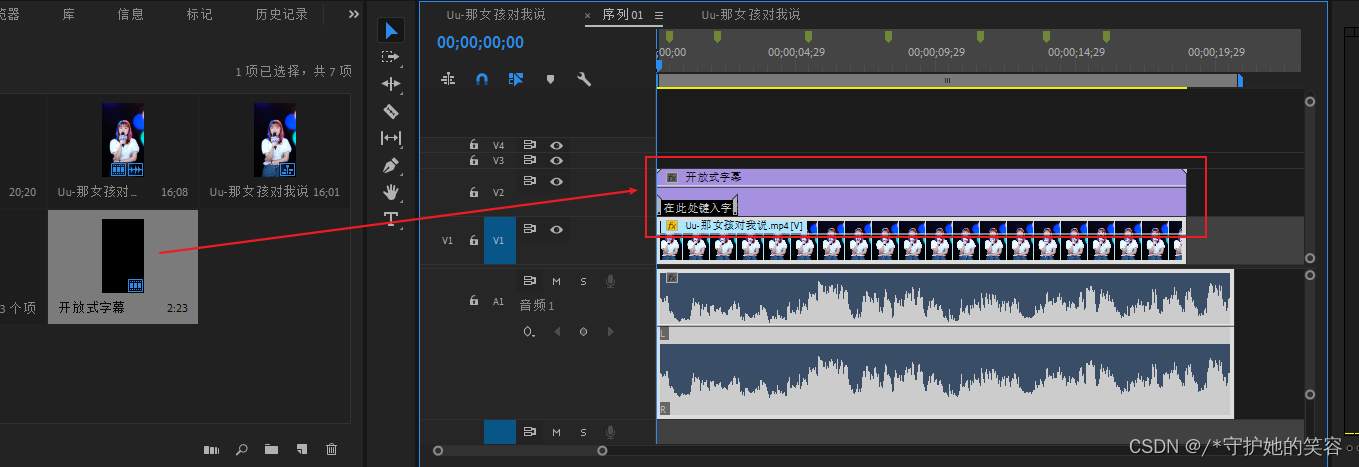The width and height of the screenshot is (1359, 467).
Task: Hide track V3 output with eye icon
Action: tap(556, 160)
